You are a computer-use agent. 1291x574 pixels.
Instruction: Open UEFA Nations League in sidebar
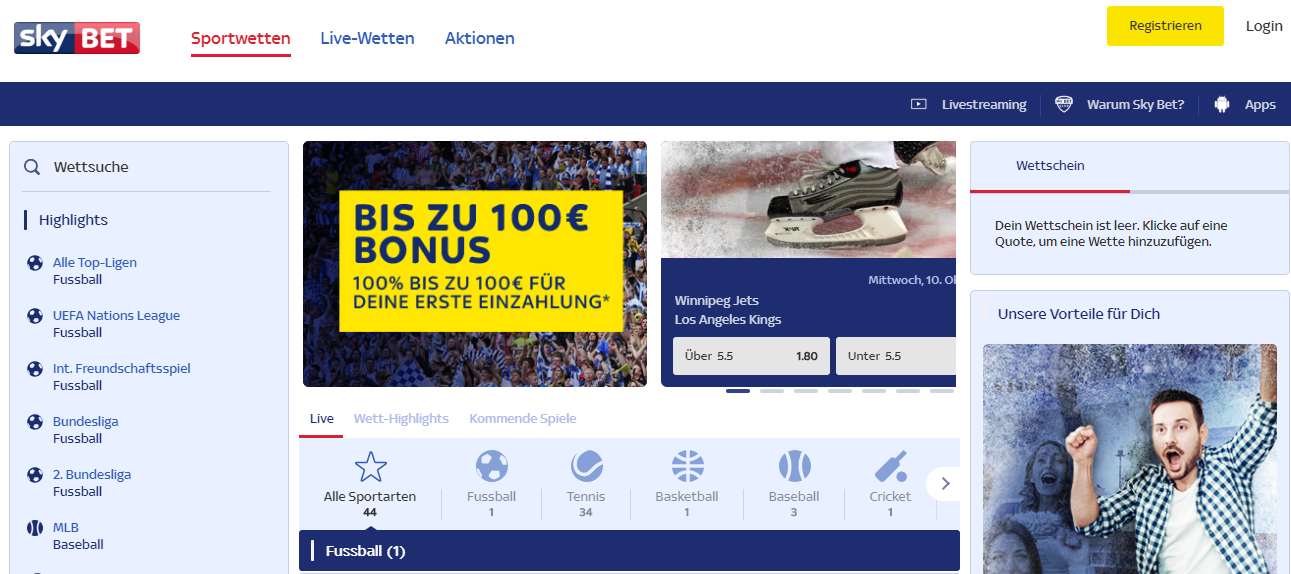coord(116,315)
